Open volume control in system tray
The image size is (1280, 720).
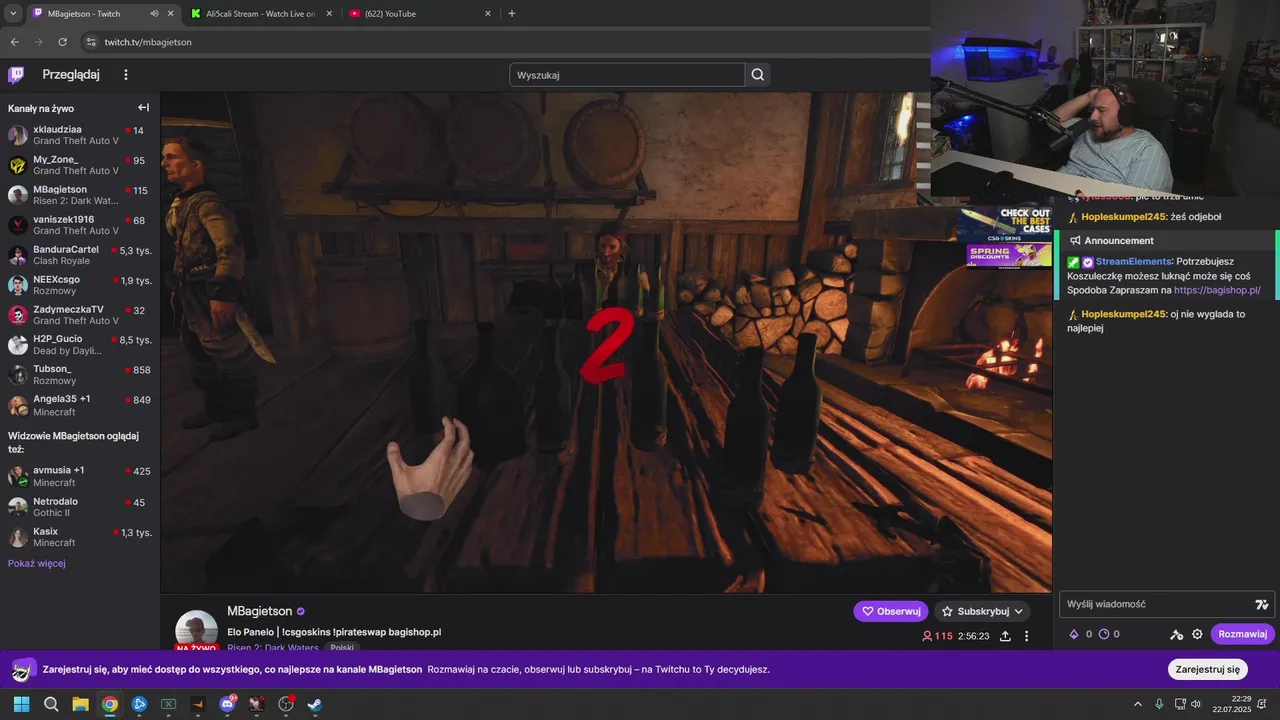(1197, 704)
